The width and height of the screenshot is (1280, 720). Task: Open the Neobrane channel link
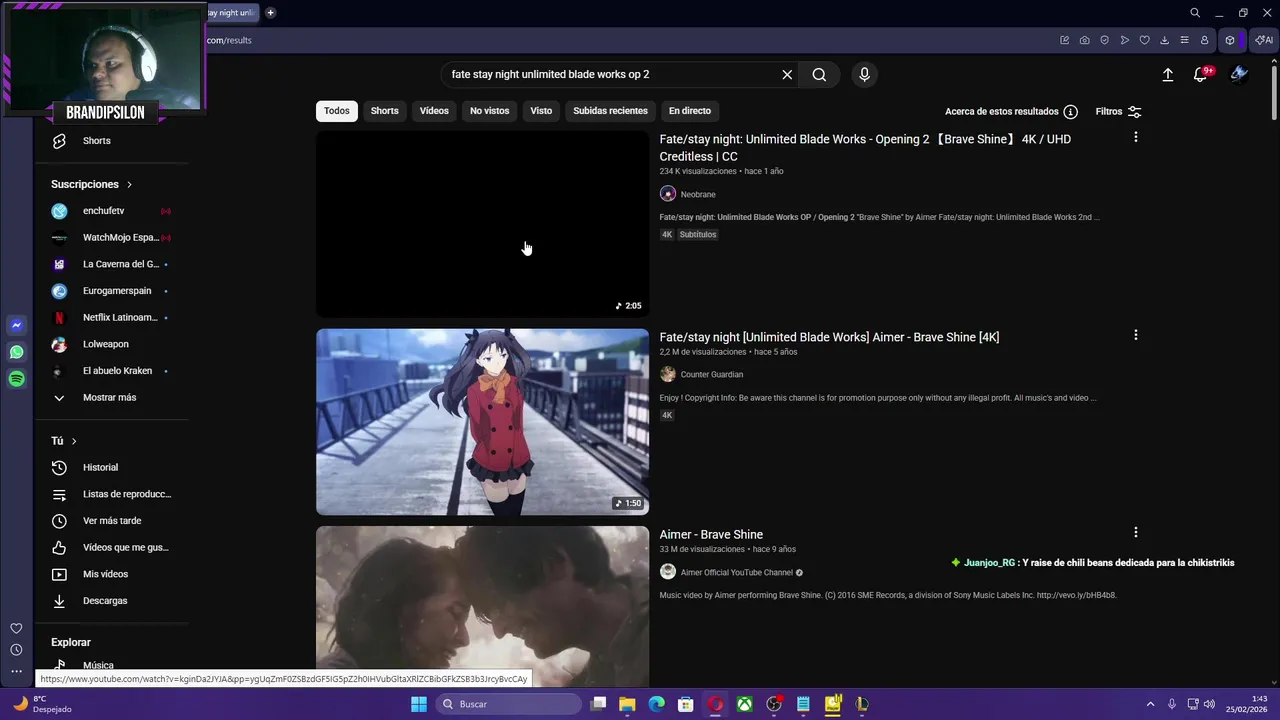coord(698,194)
